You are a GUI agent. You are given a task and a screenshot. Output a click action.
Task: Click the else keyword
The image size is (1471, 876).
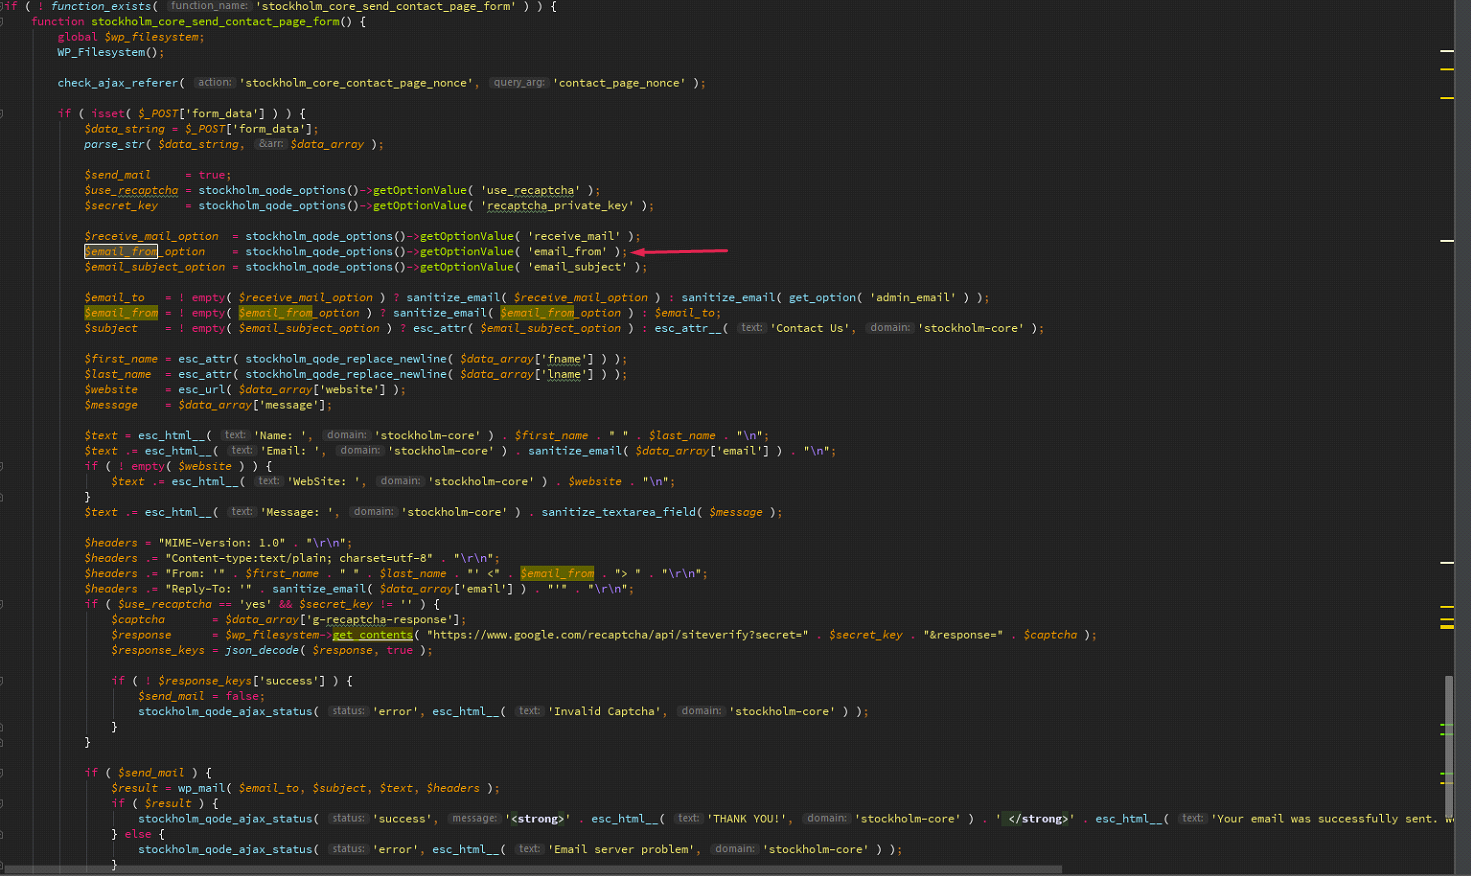pos(138,834)
